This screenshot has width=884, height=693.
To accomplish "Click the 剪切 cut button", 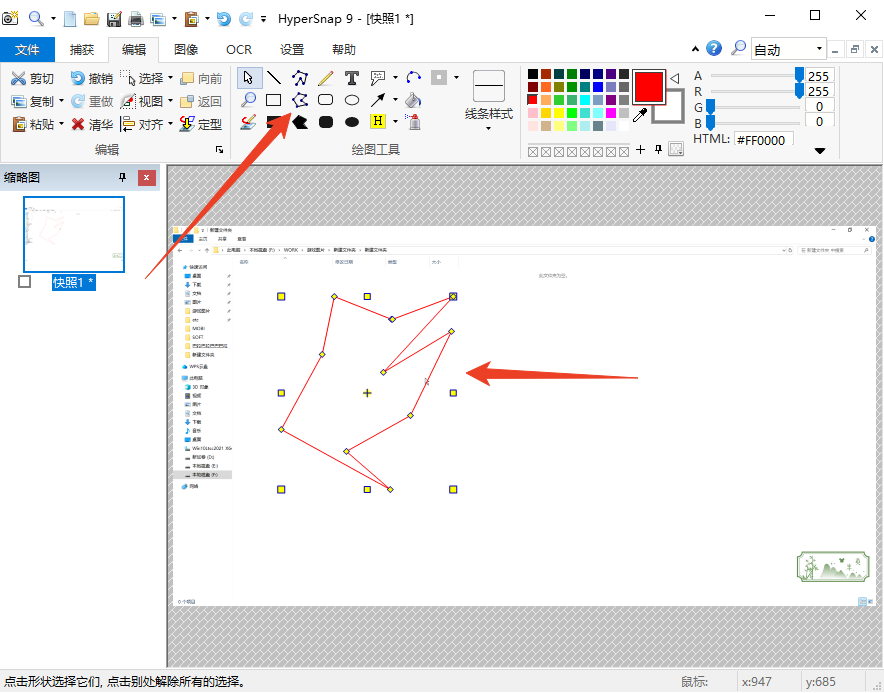I will (33, 78).
